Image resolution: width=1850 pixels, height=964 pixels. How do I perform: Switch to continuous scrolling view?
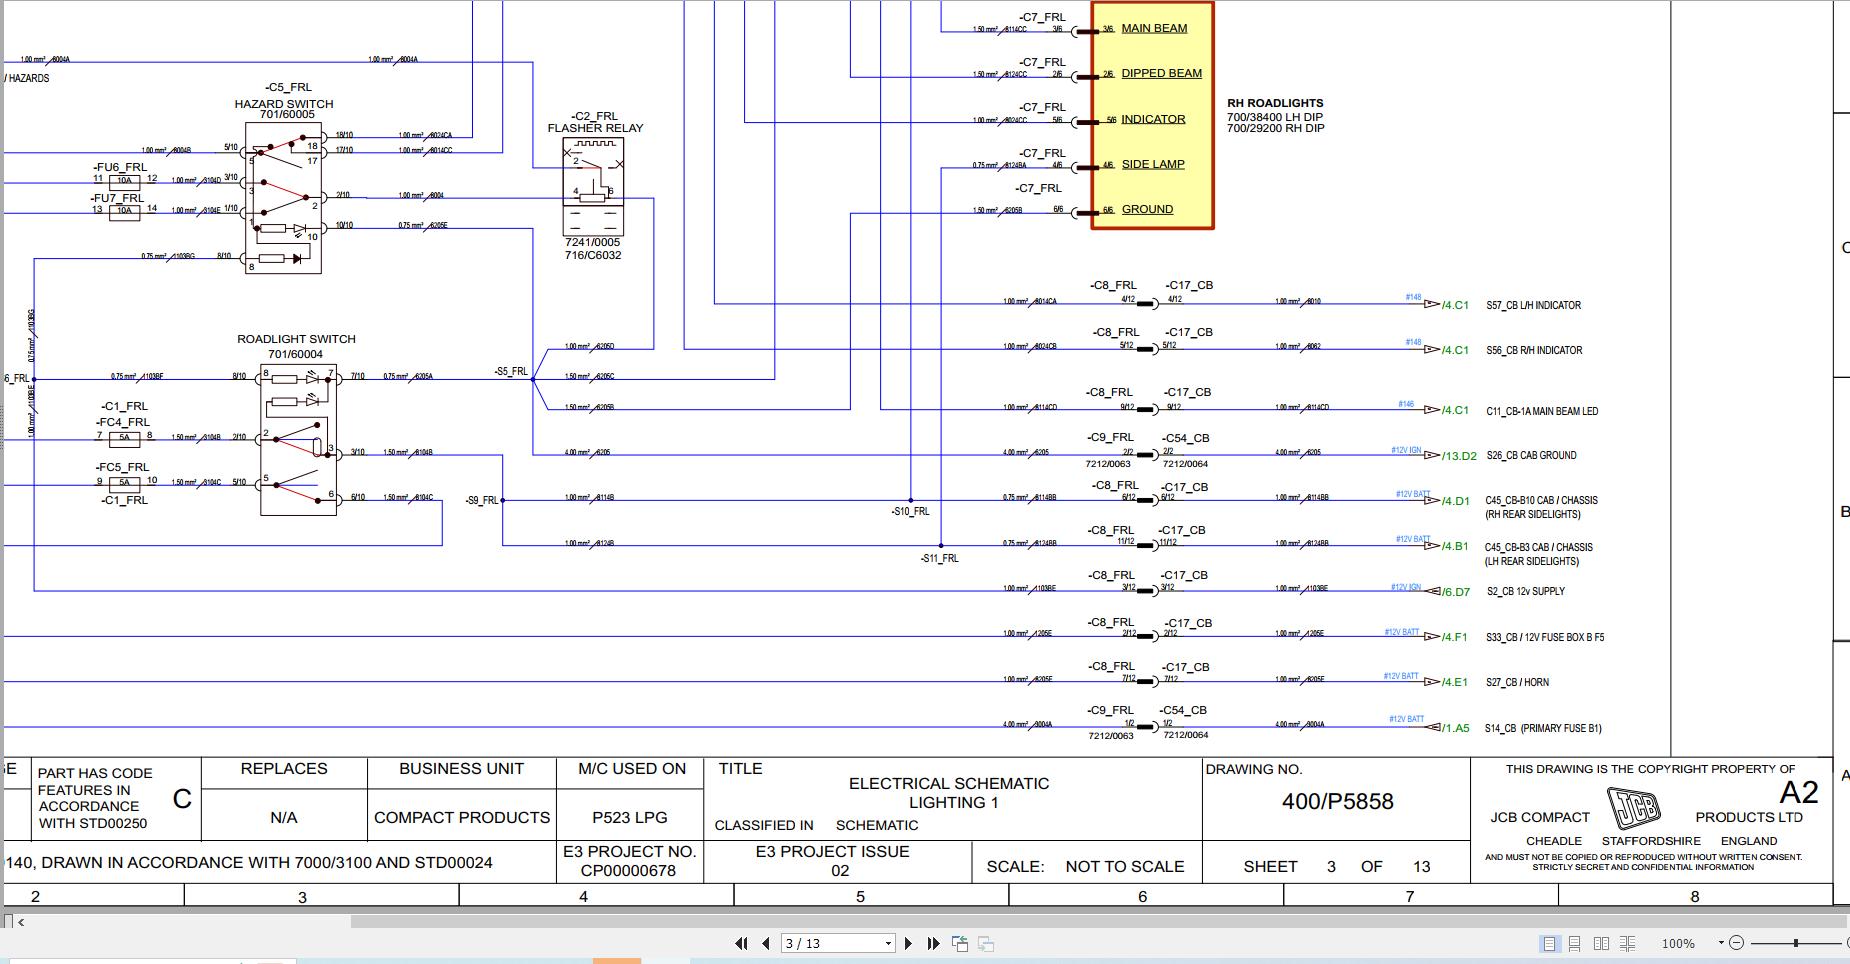pos(1575,942)
